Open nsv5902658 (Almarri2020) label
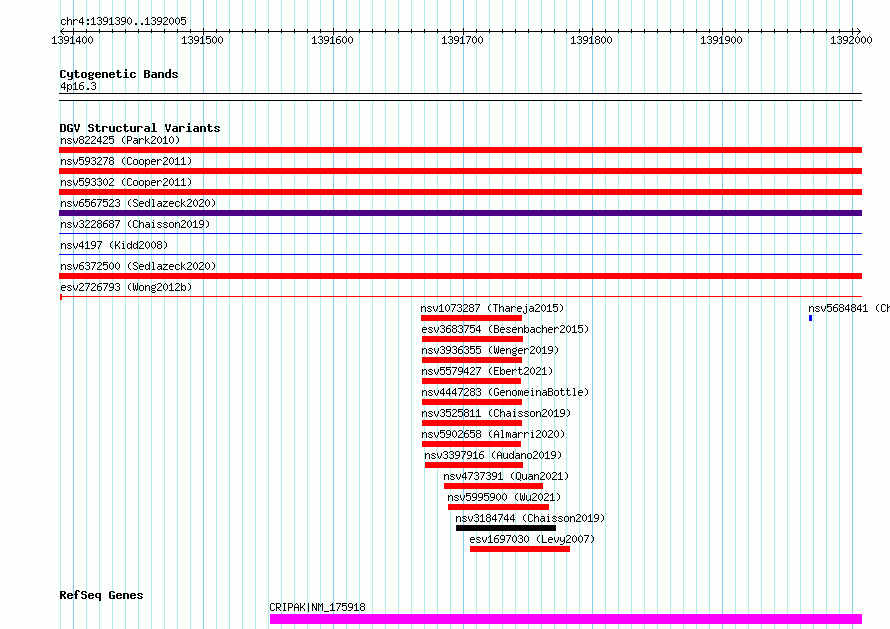The width and height of the screenshot is (890, 629). click(493, 434)
